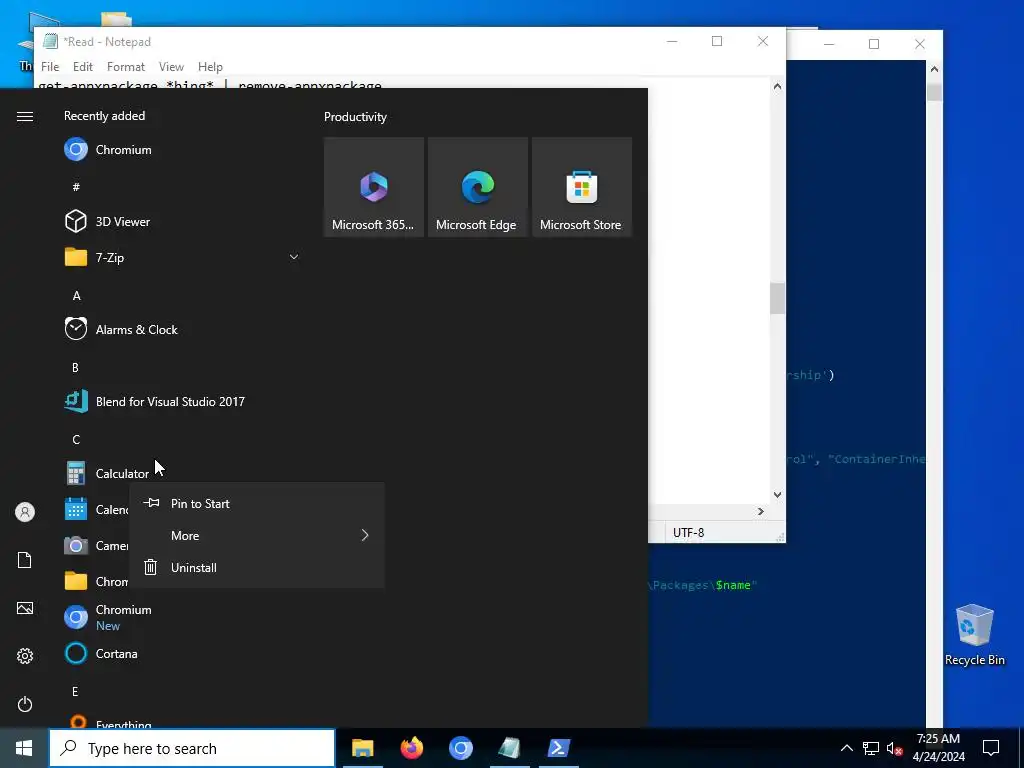This screenshot has width=1024, height=768.
Task: Open File Explorer from taskbar
Action: tap(362, 748)
